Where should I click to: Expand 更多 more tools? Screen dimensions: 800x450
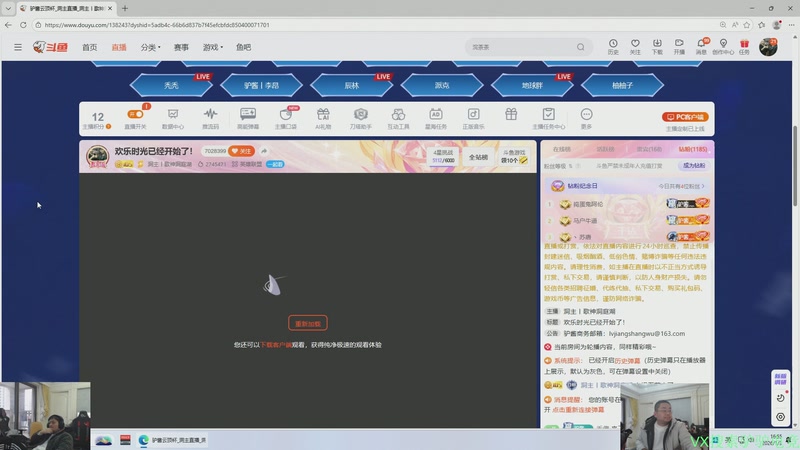pyautogui.click(x=586, y=119)
